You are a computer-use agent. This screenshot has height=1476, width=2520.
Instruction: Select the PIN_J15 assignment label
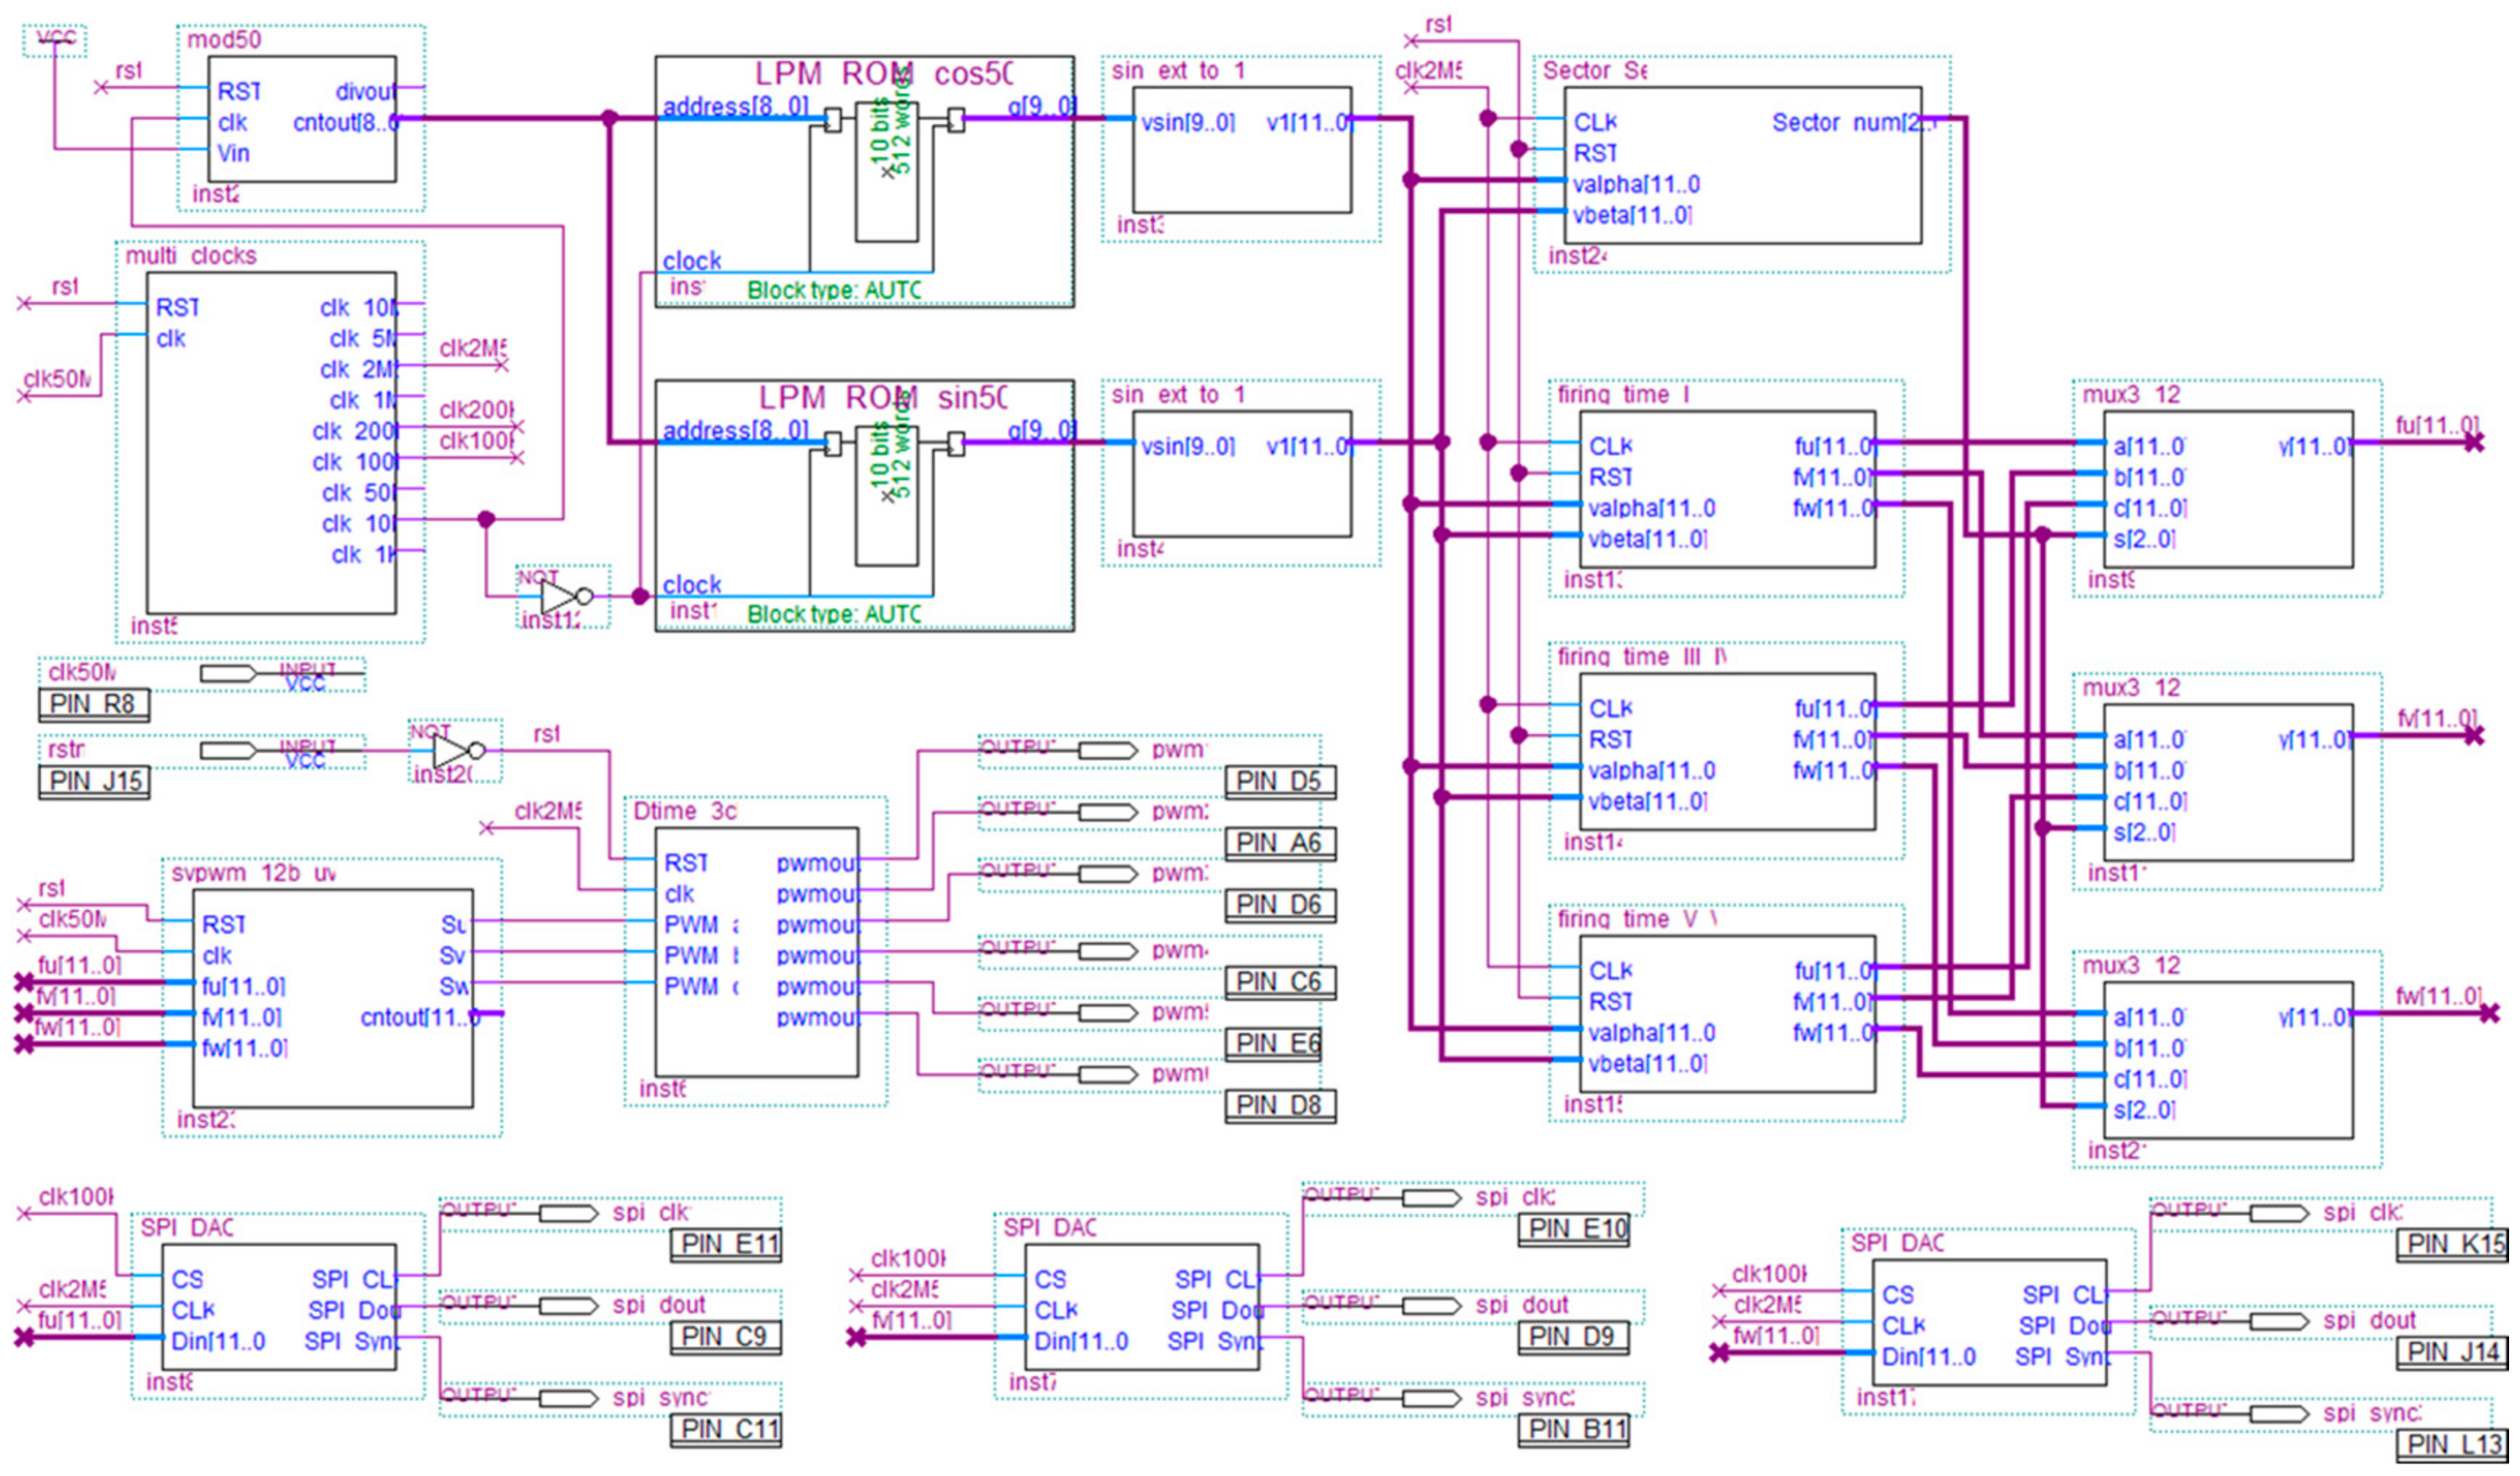coord(94,781)
